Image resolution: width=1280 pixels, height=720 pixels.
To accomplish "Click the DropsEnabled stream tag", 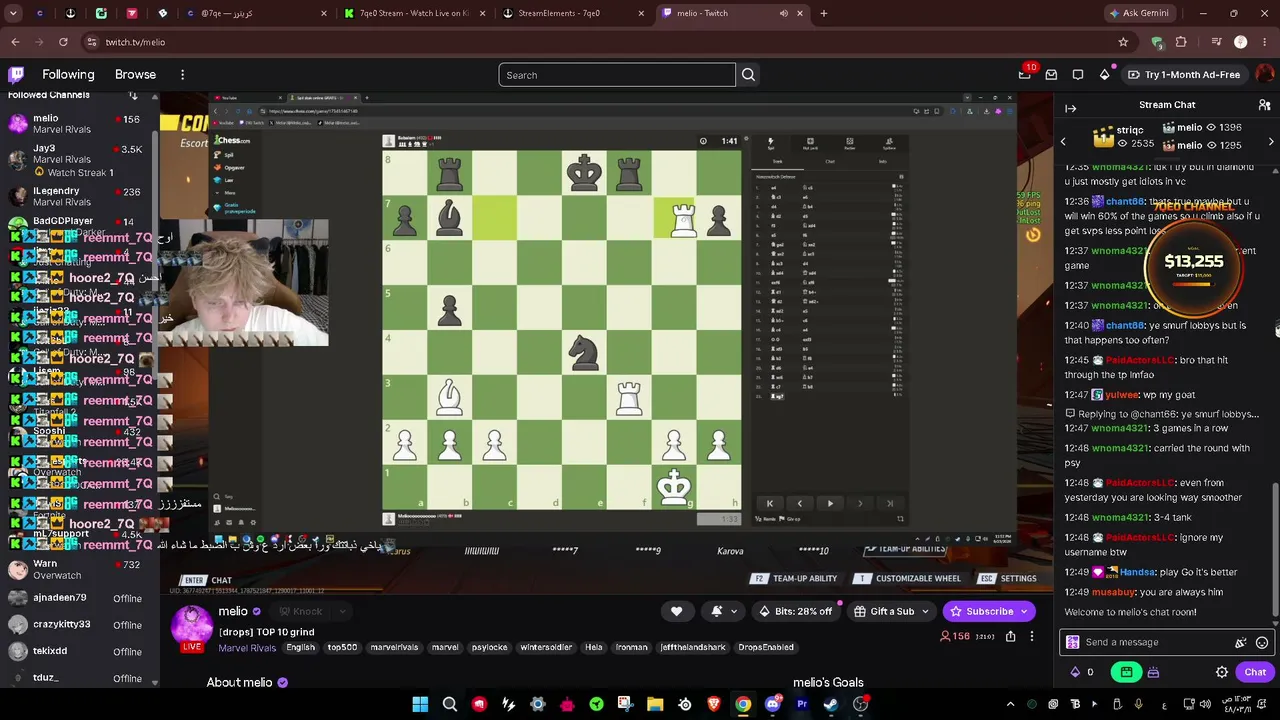I will pos(766,647).
